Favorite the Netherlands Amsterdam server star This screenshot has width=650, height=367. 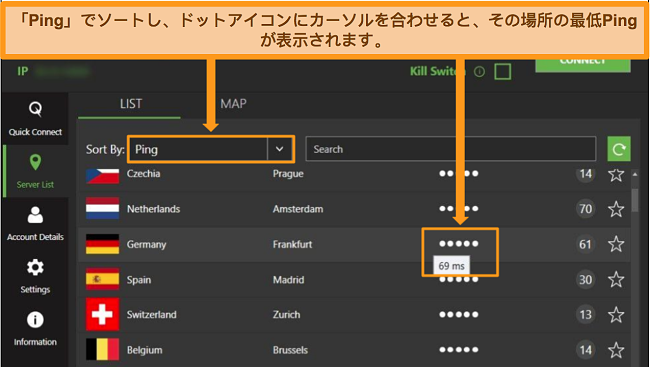[x=616, y=209]
